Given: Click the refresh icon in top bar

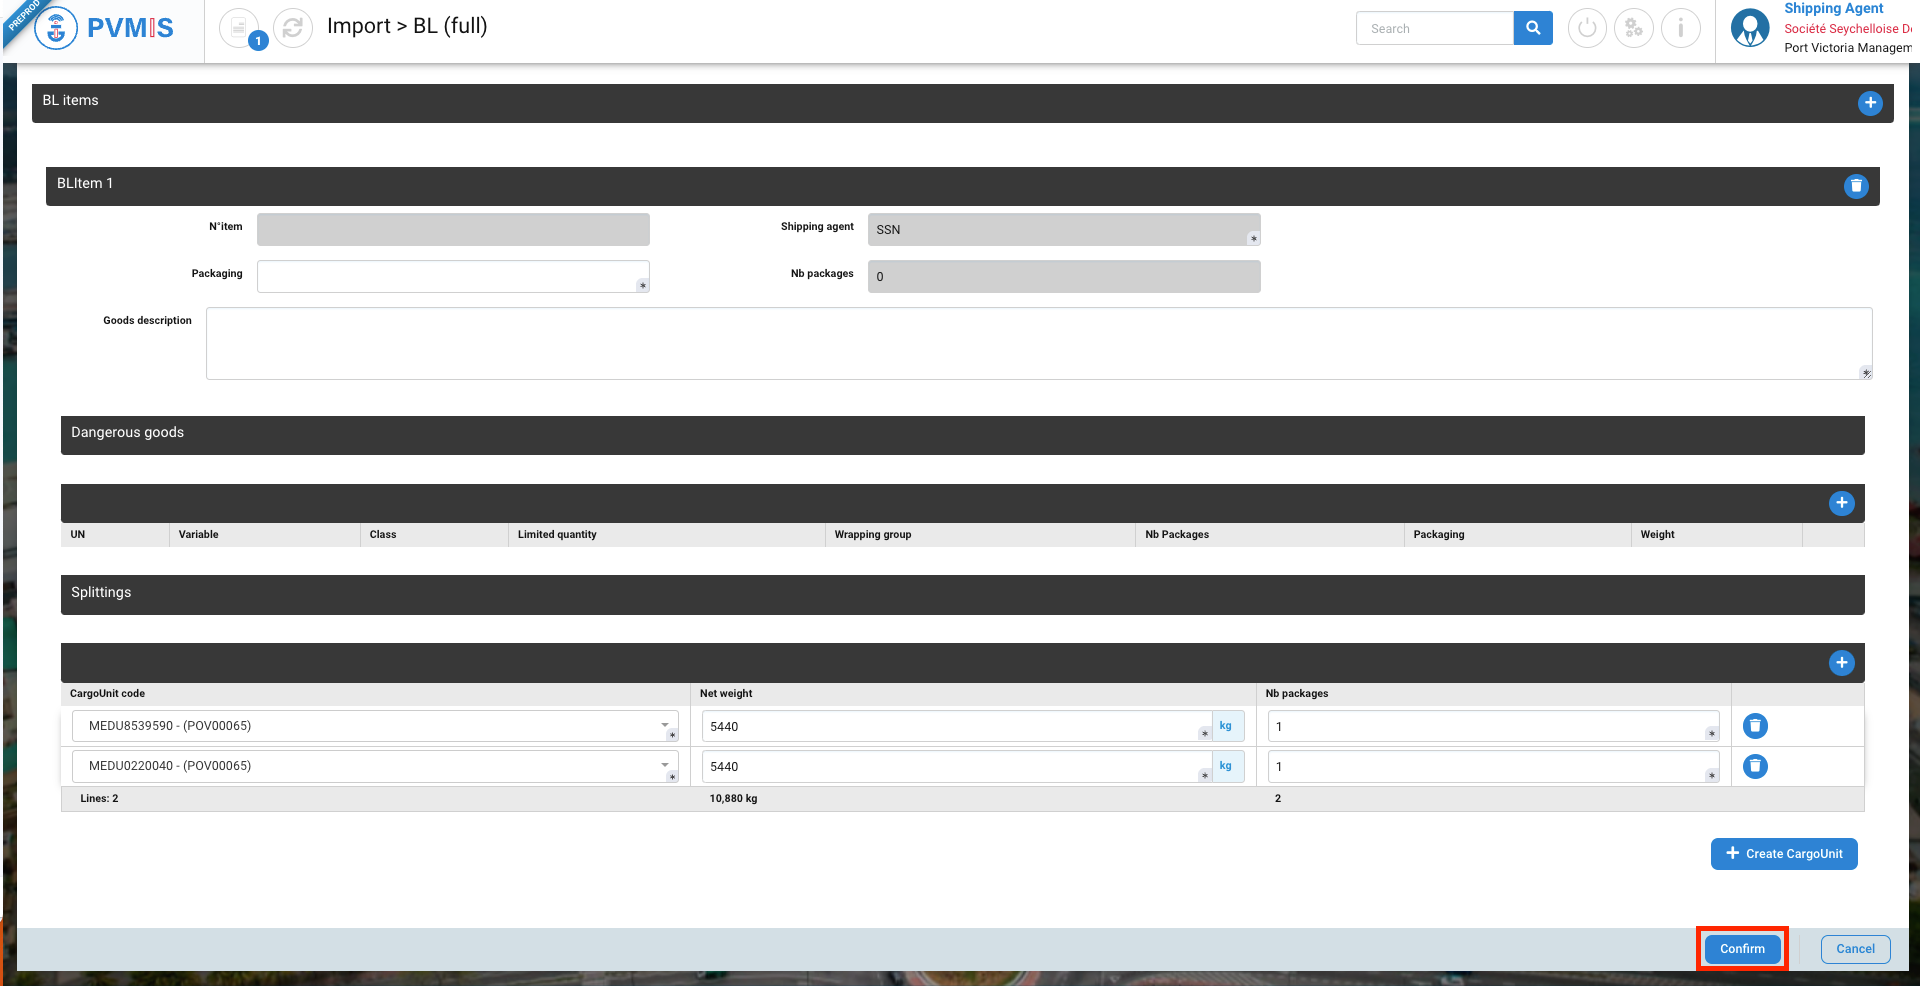Looking at the screenshot, I should point(293,28).
